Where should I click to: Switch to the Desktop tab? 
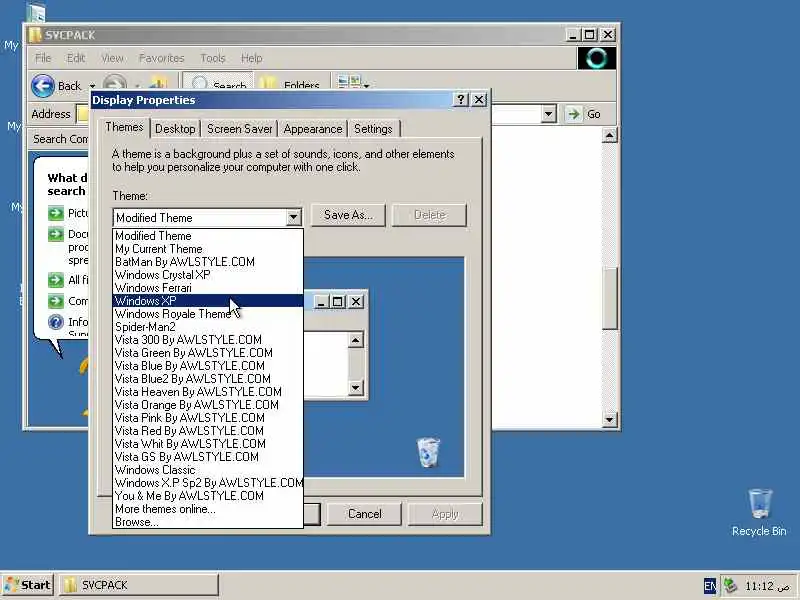[x=175, y=129]
